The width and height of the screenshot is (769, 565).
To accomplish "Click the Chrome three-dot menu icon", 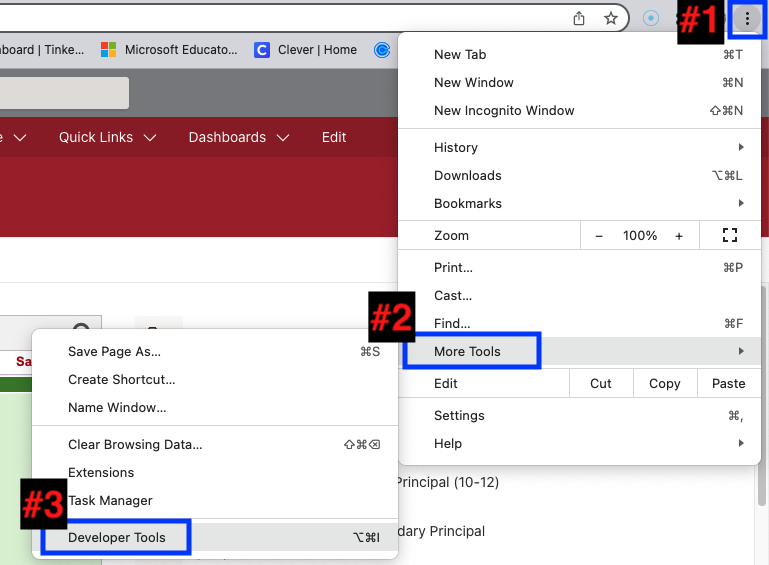I will tap(747, 19).
